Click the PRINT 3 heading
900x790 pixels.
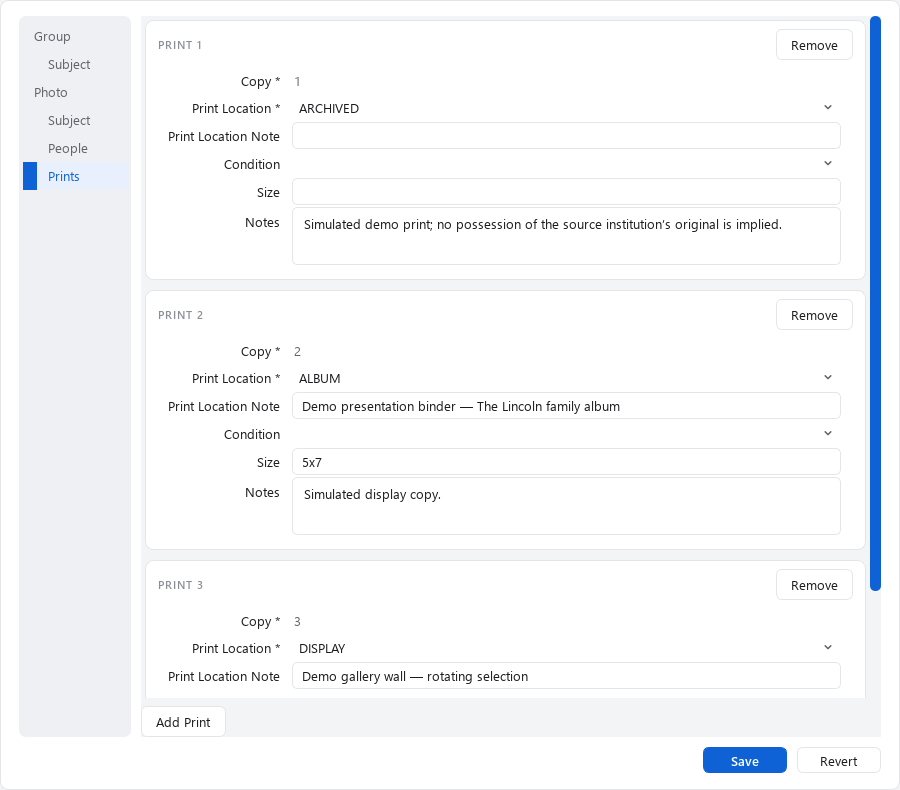pos(180,585)
